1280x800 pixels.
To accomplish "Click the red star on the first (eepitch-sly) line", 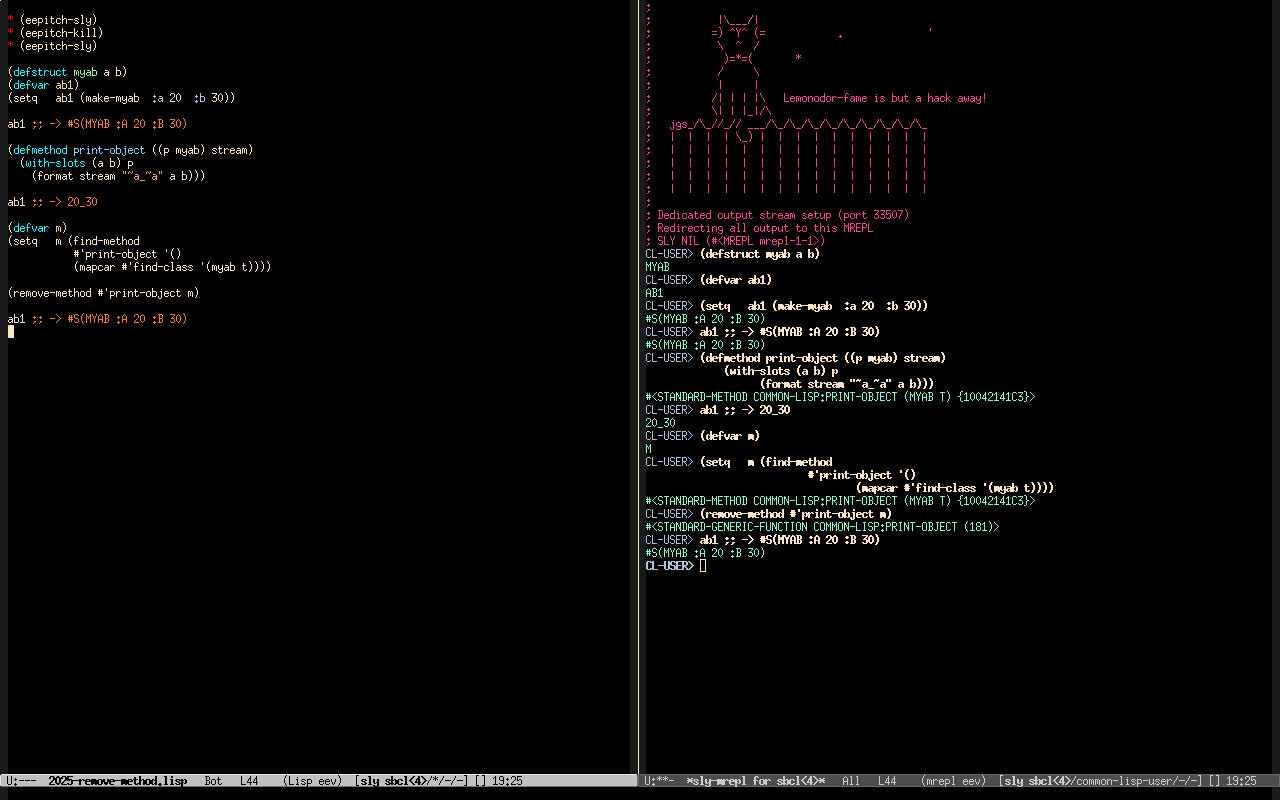I will pyautogui.click(x=11, y=20).
